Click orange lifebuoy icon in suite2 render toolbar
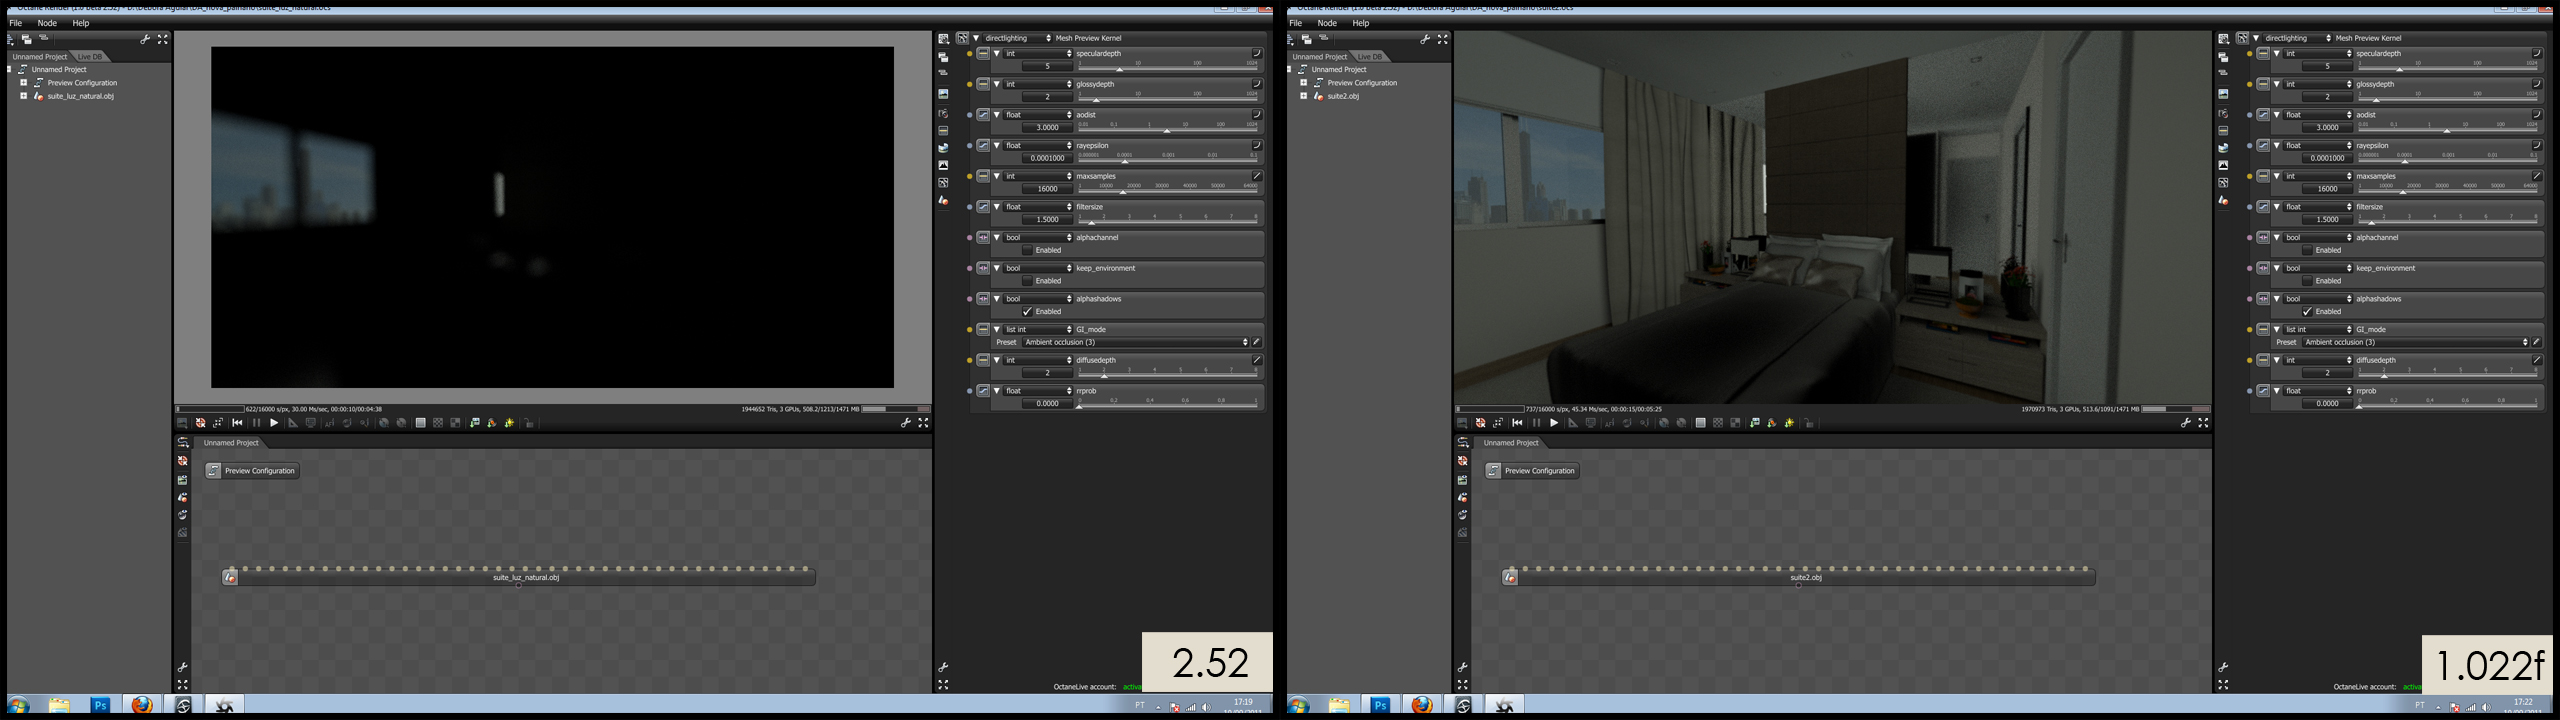 pos(1481,423)
